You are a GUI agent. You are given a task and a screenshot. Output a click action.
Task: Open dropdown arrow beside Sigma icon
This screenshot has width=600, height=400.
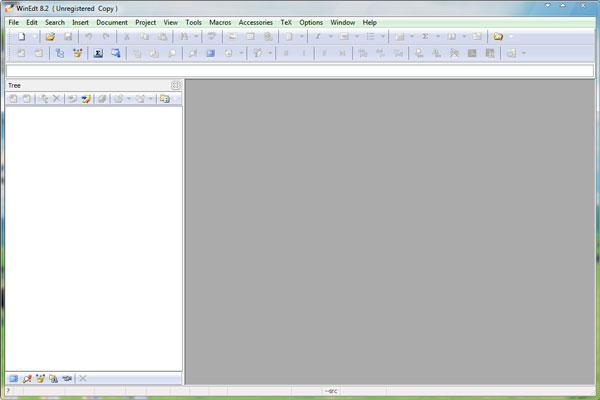[437, 36]
